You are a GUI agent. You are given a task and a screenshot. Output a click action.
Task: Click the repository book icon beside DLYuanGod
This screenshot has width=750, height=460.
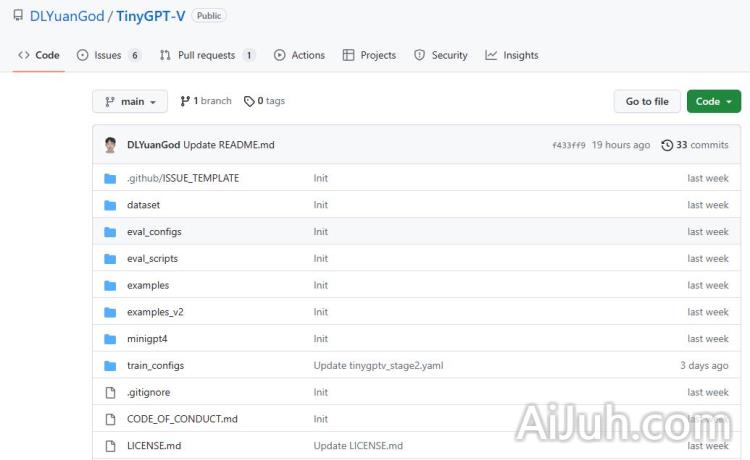tap(18, 16)
